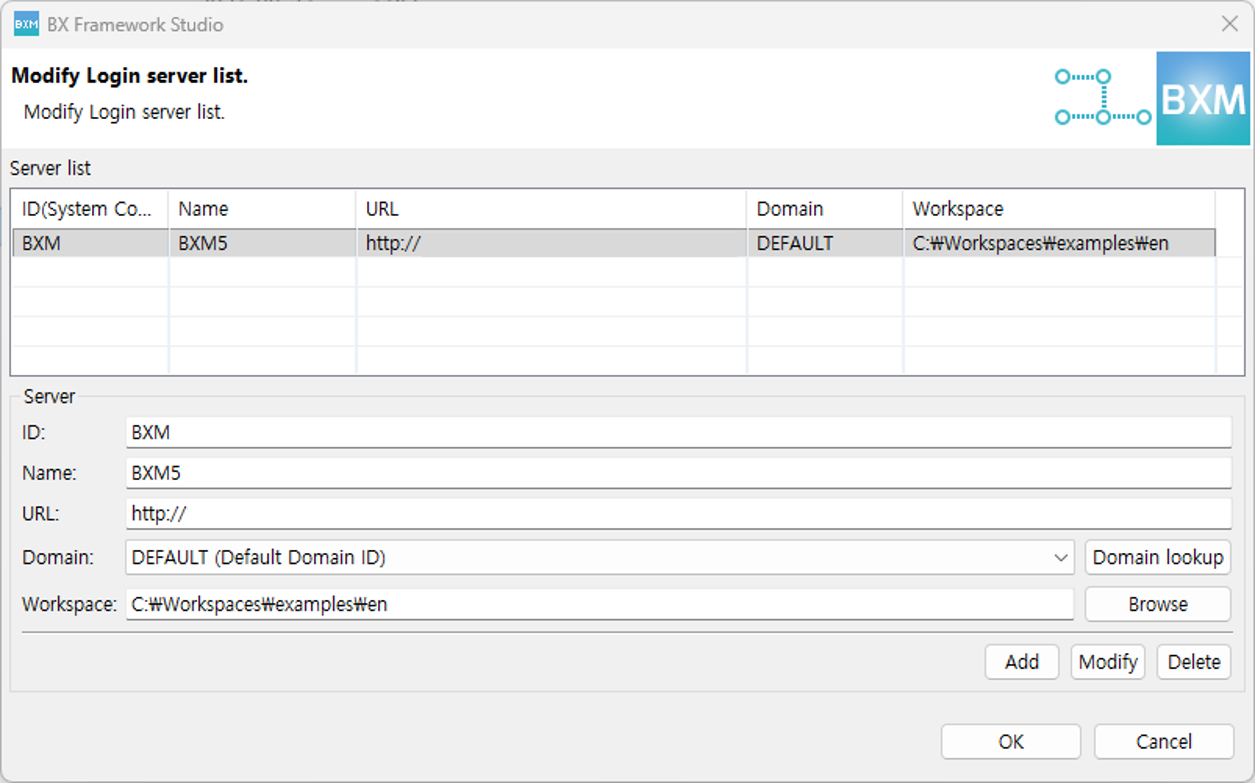Dismiss the dialog via Cancel
Image resolution: width=1255 pixels, height=783 pixels.
pos(1163,741)
